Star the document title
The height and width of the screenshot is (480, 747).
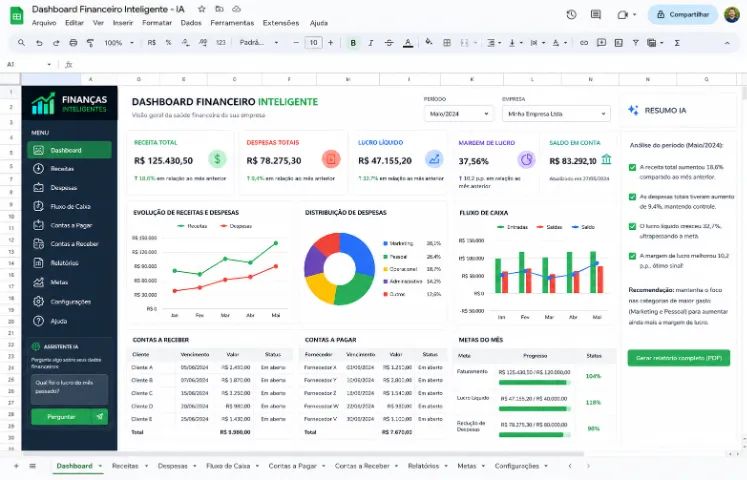click(202, 9)
